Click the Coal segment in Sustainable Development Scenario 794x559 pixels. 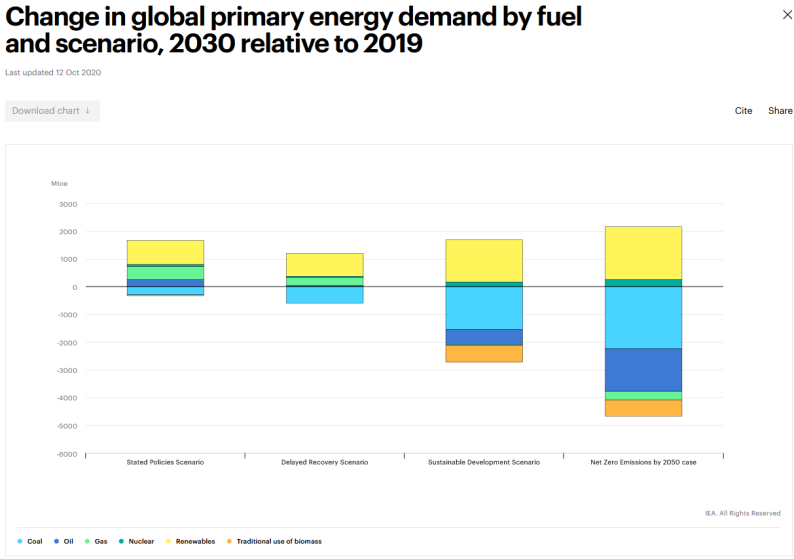[x=484, y=308]
